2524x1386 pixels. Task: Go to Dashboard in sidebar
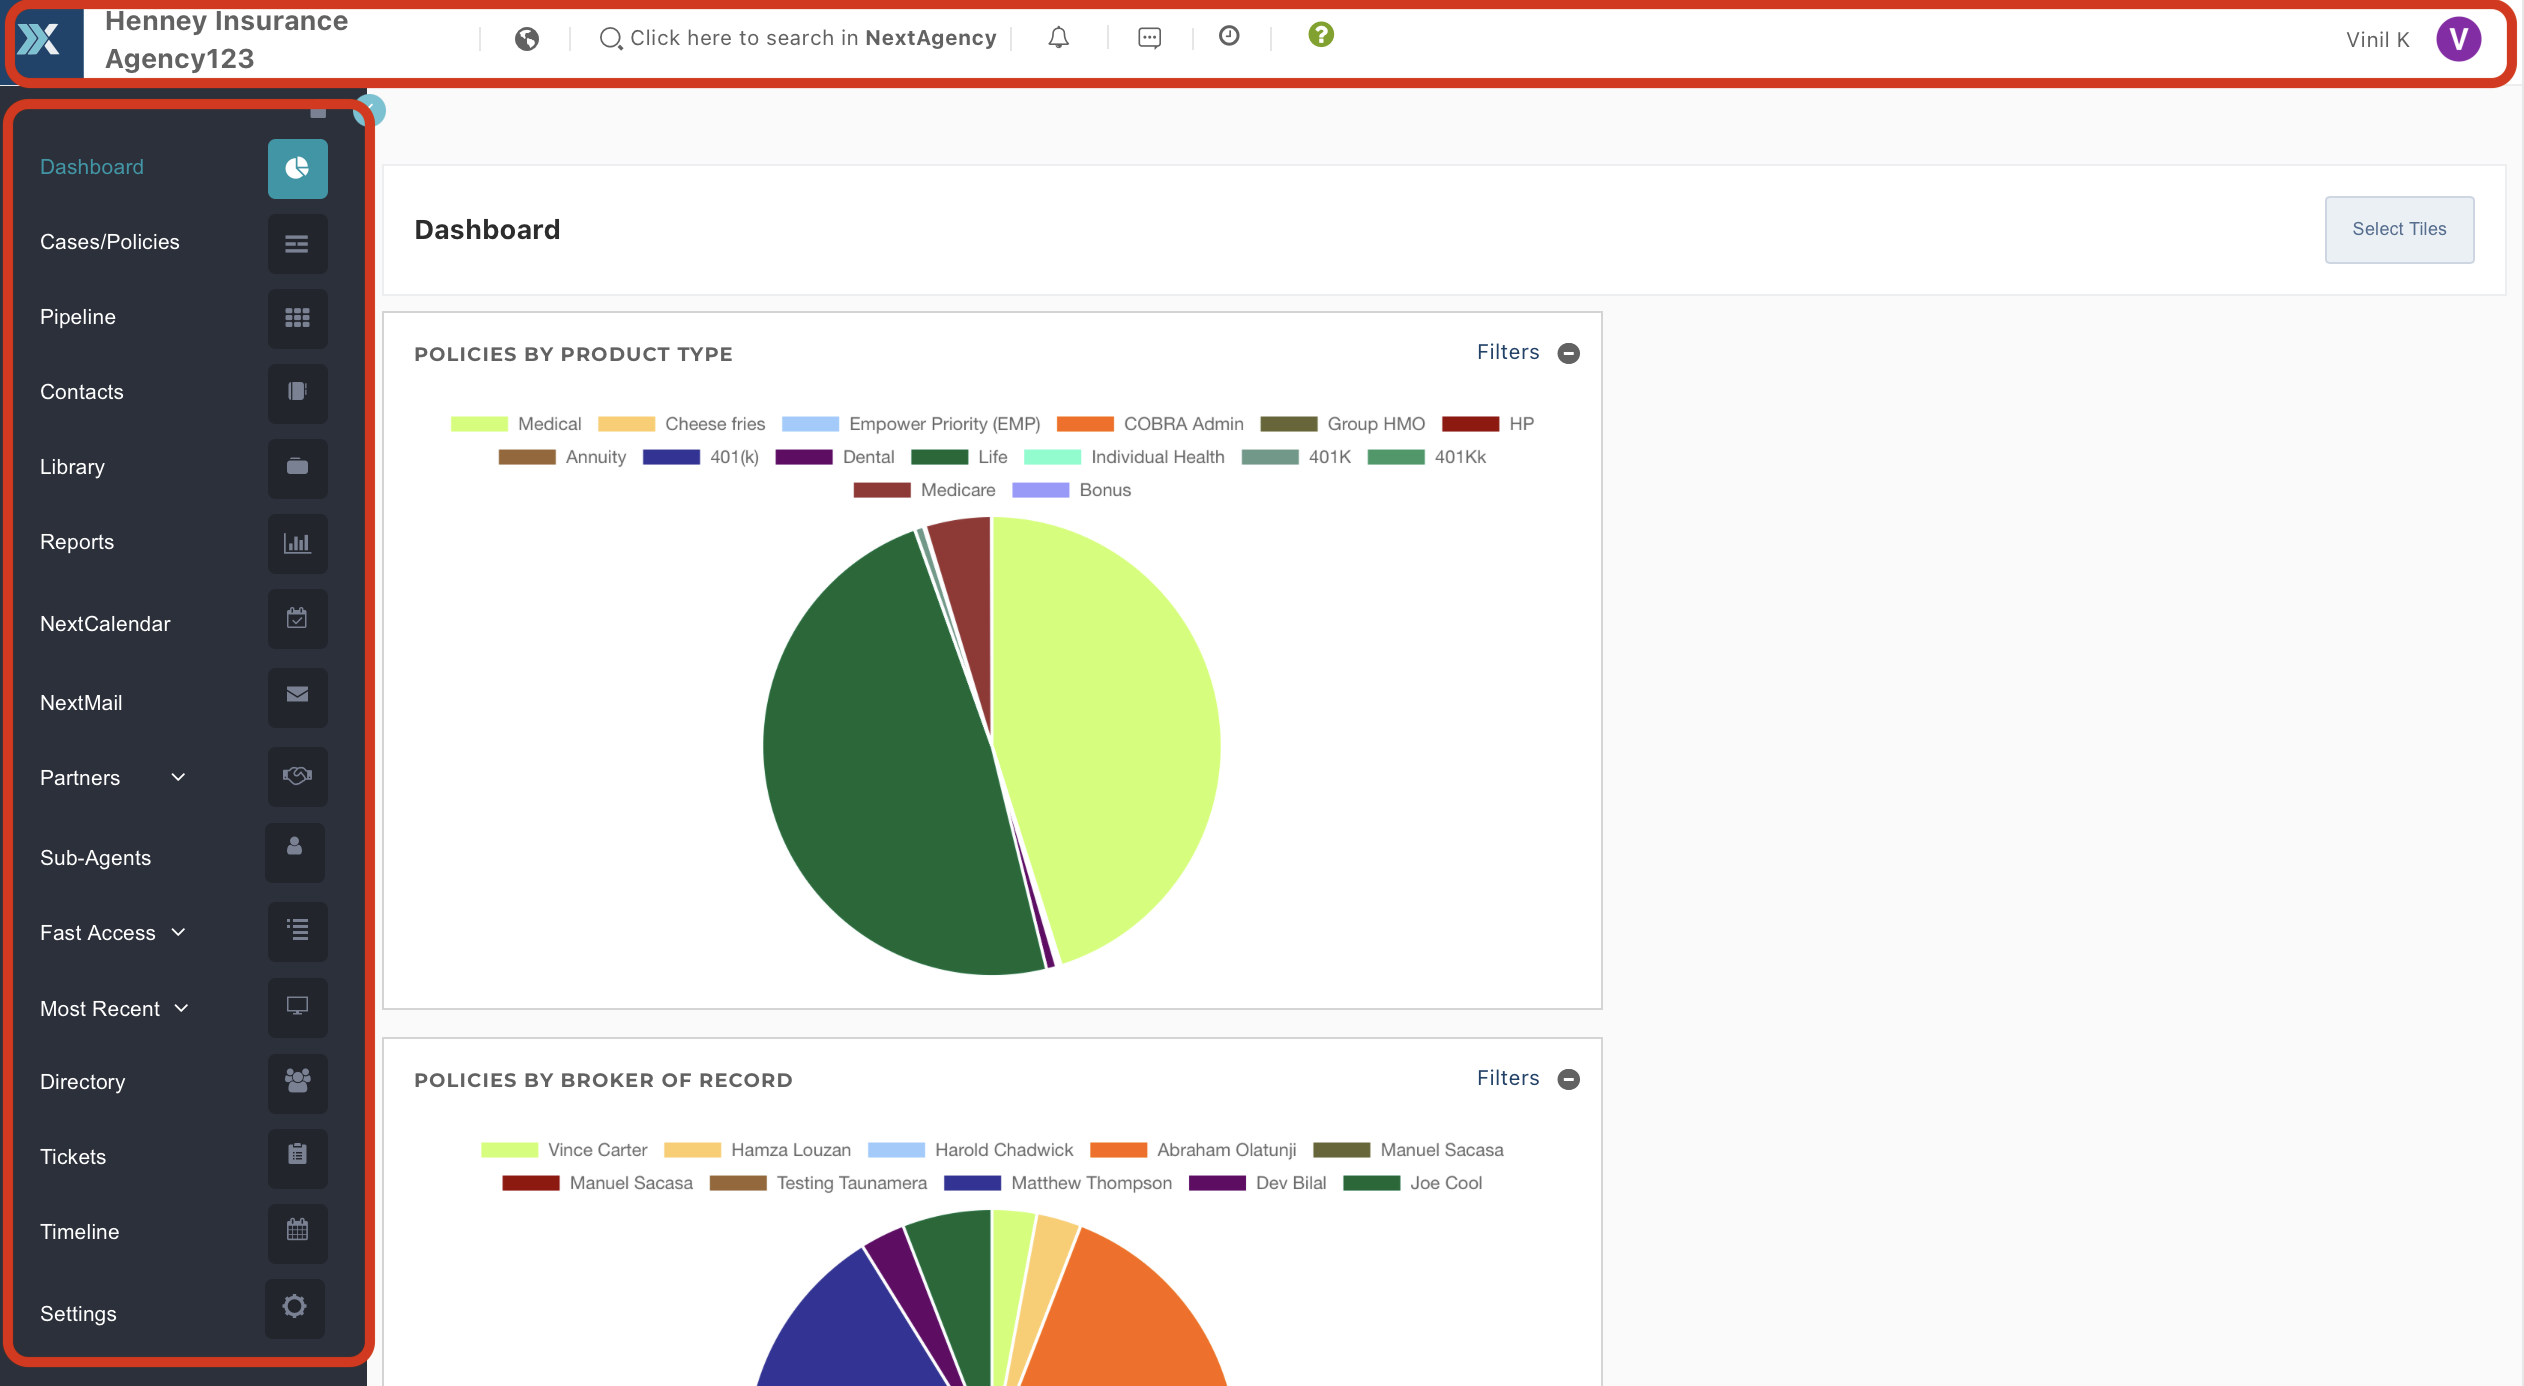click(x=92, y=167)
